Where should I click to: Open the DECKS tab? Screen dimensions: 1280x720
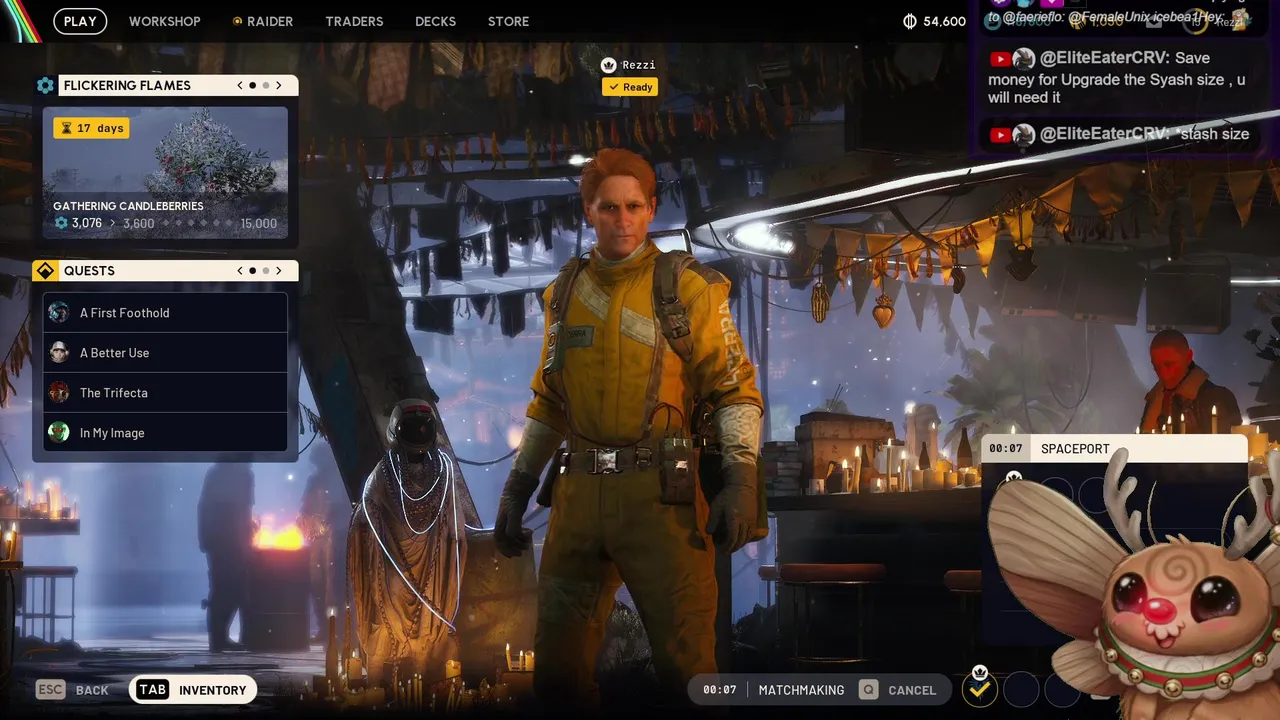point(435,21)
